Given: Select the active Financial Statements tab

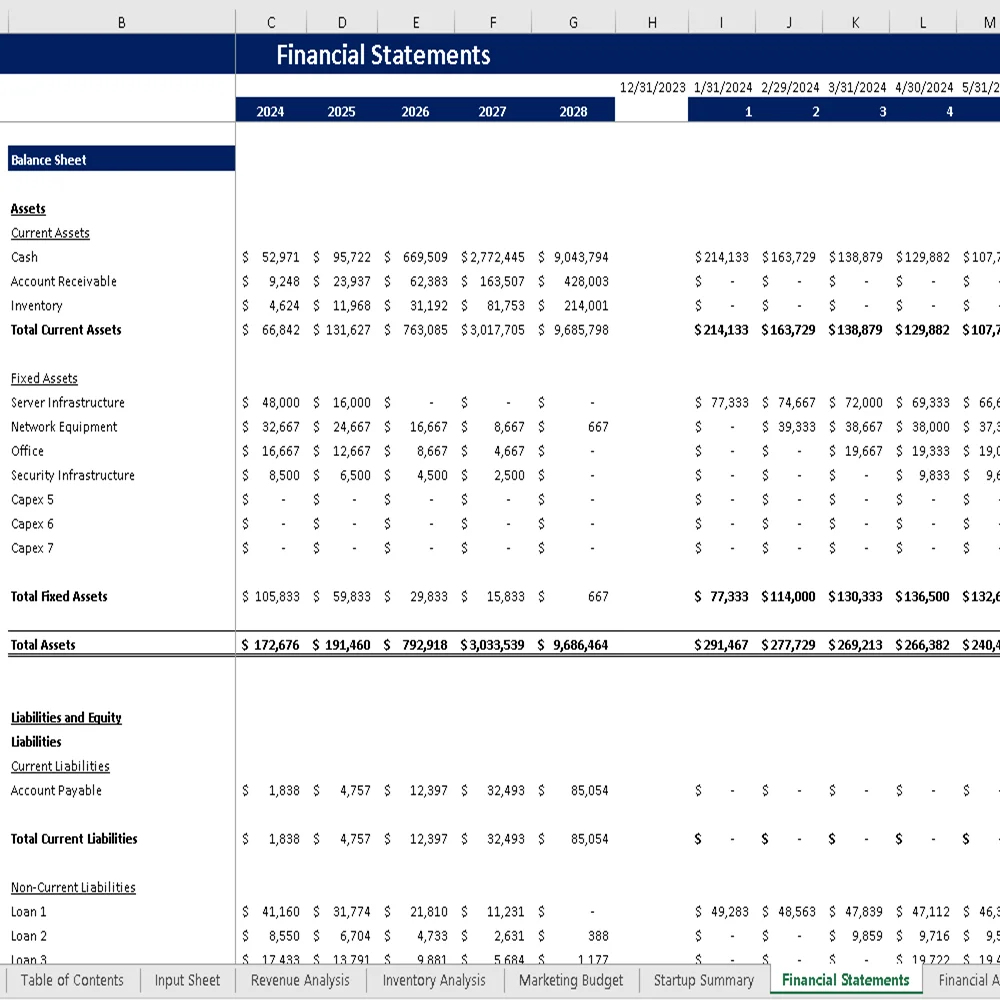Looking at the screenshot, I should [x=845, y=981].
